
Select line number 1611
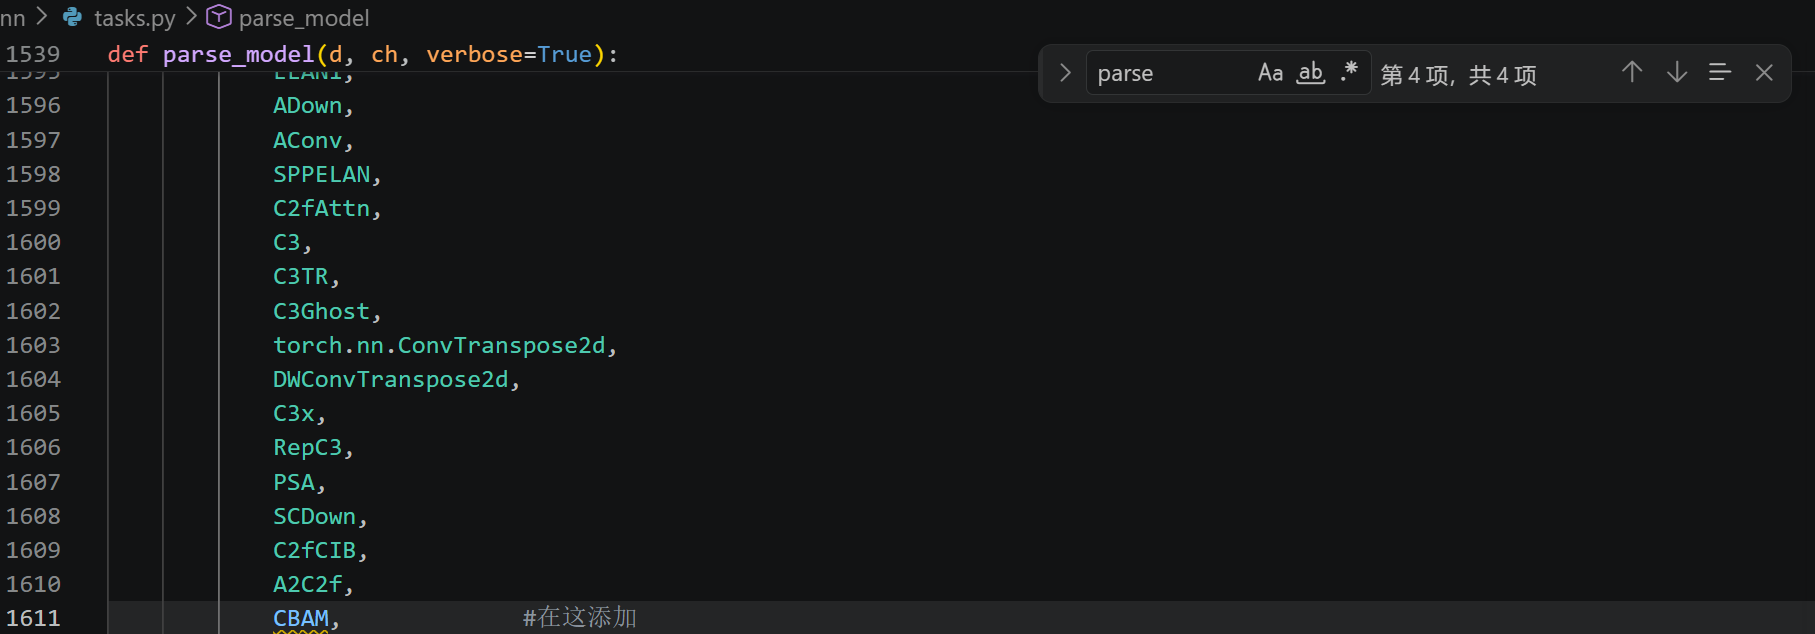33,618
